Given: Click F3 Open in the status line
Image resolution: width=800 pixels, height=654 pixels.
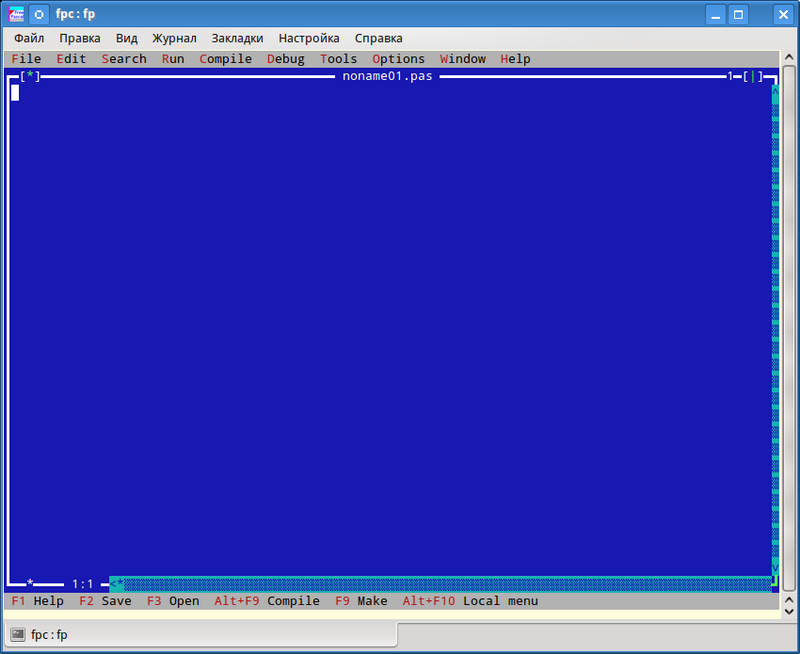Looking at the screenshot, I should point(173,601).
